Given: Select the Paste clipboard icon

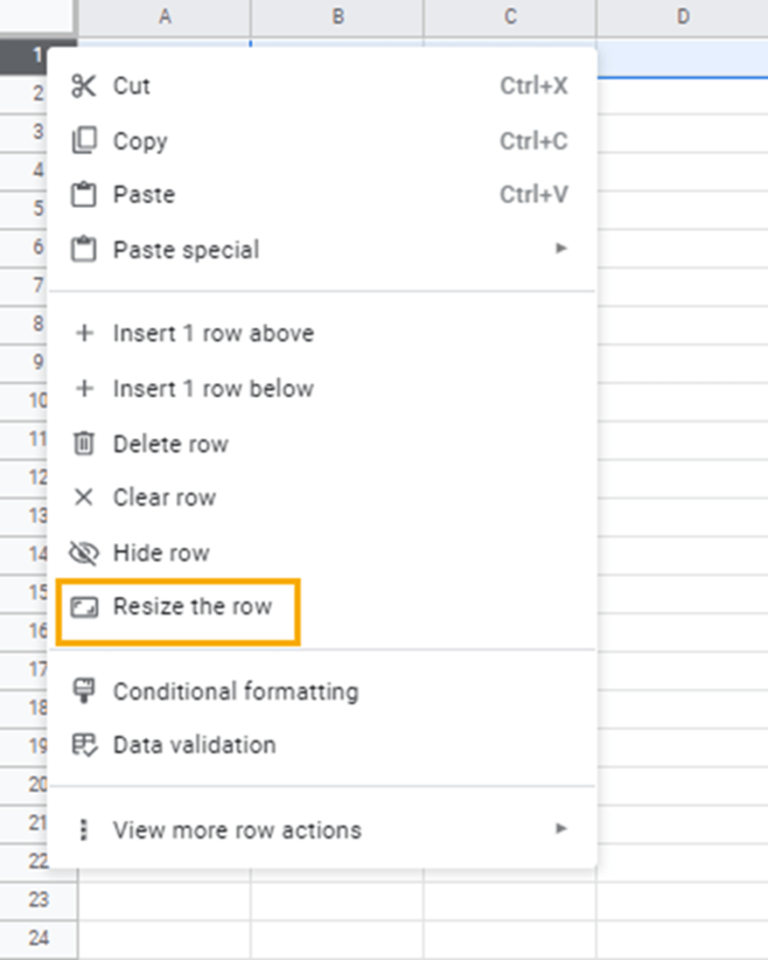Looking at the screenshot, I should tap(86, 195).
